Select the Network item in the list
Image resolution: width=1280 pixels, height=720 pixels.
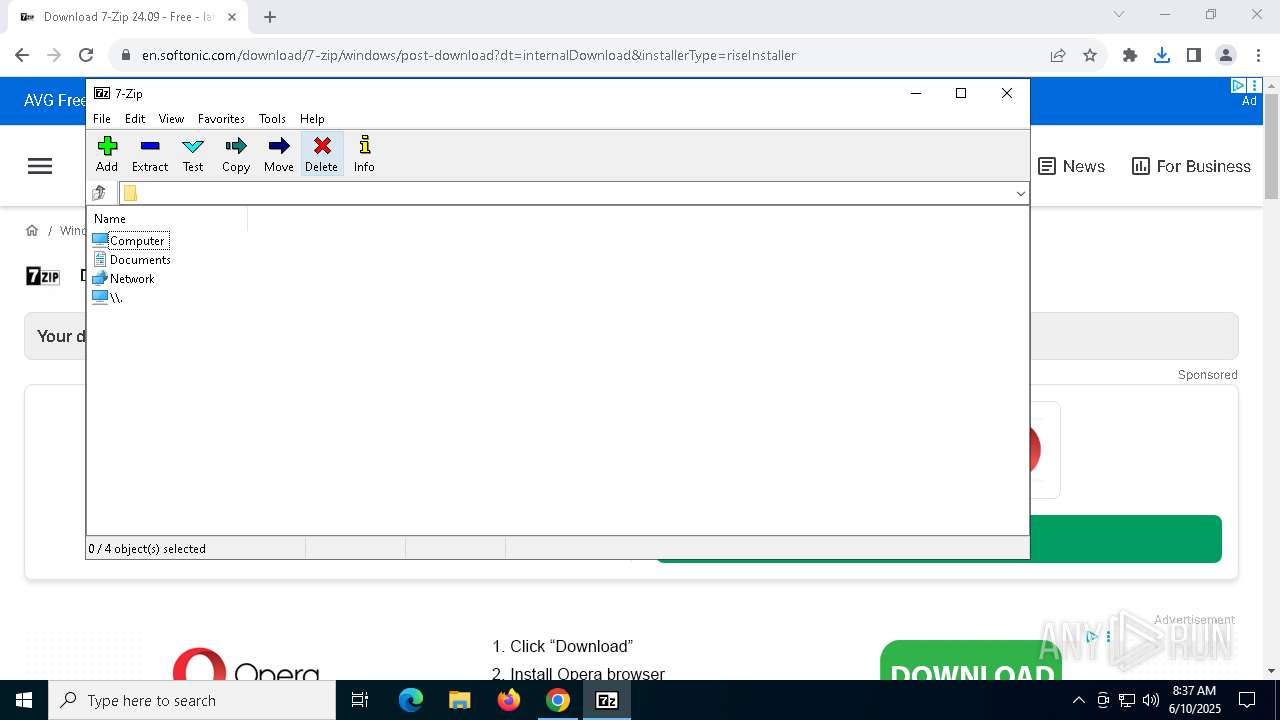[x=123, y=278]
